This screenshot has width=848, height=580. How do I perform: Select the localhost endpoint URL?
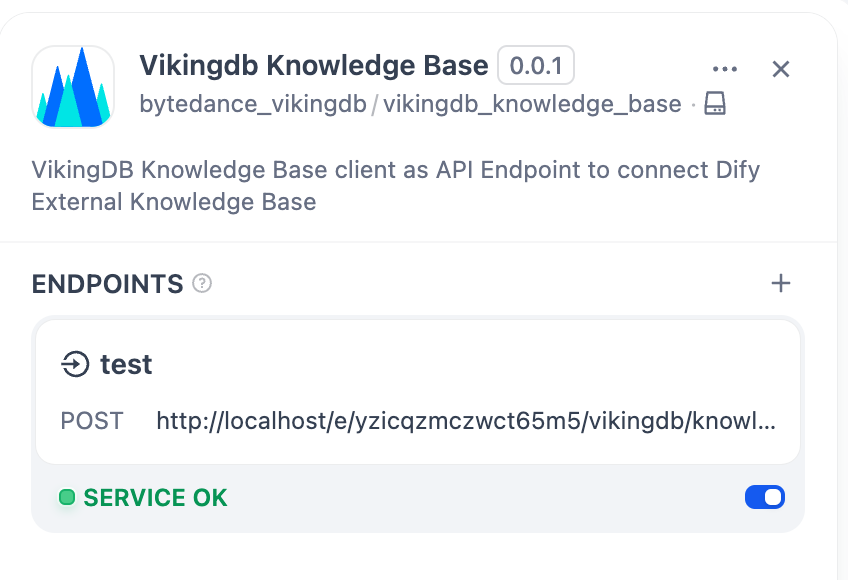pyautogui.click(x=466, y=420)
